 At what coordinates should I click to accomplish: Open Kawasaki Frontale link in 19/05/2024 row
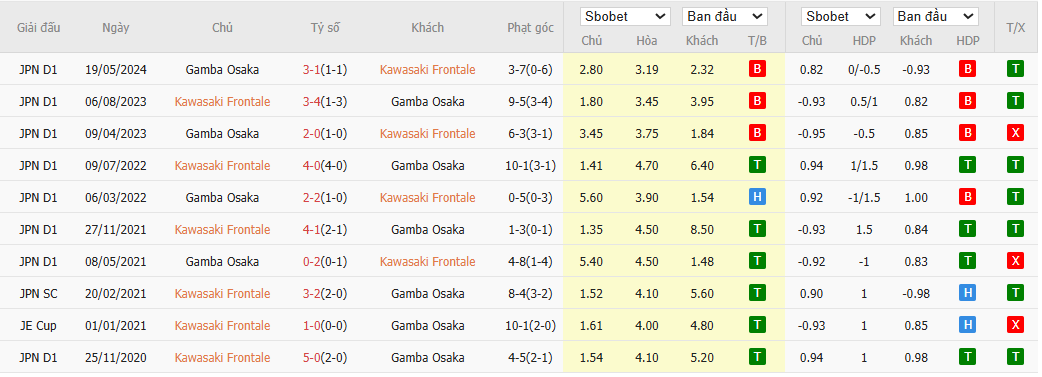428,70
